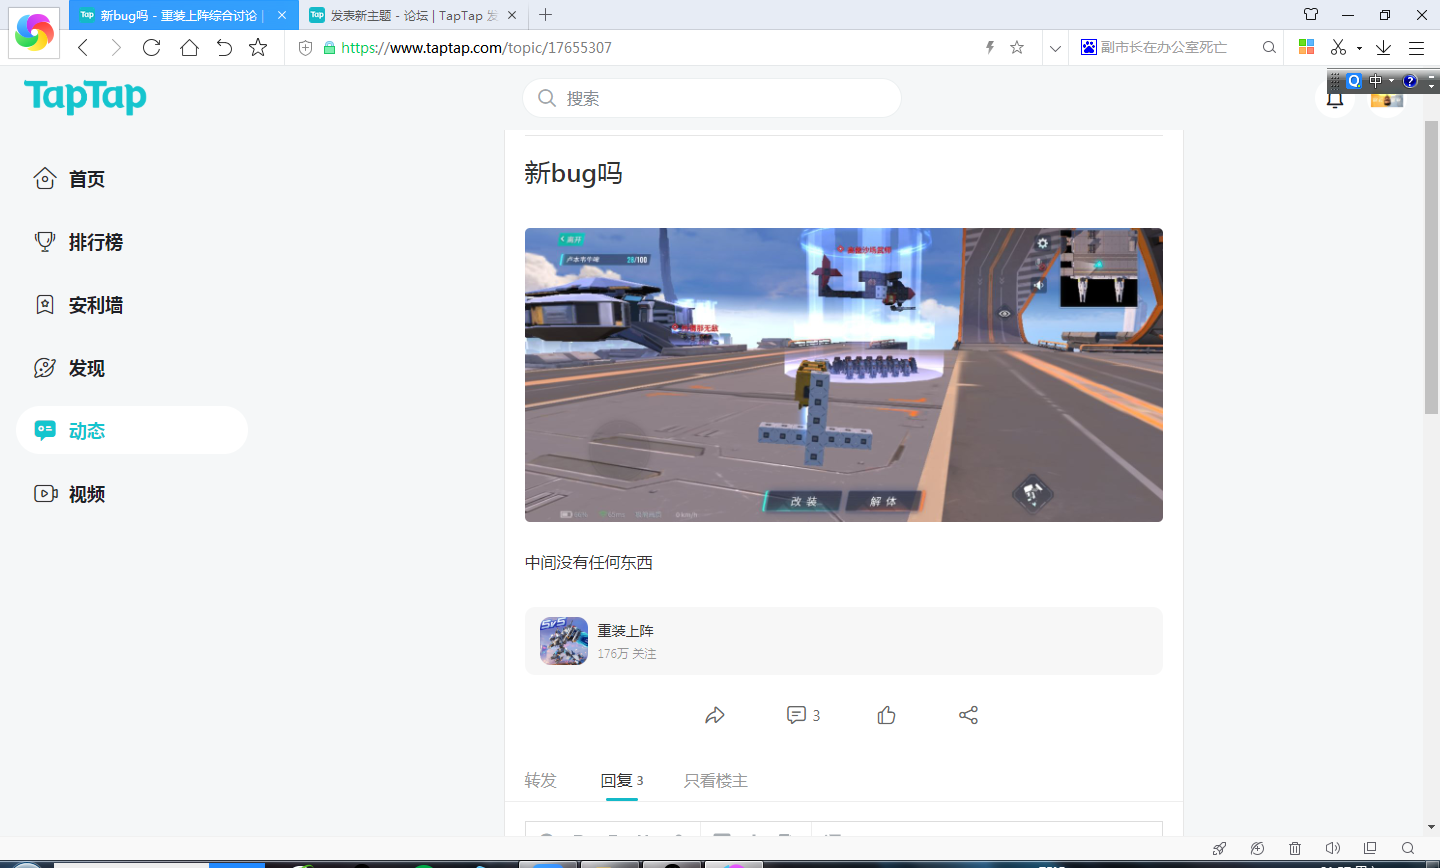This screenshot has width=1440, height=868.
Task: Open the notifications bell
Action: (1335, 98)
